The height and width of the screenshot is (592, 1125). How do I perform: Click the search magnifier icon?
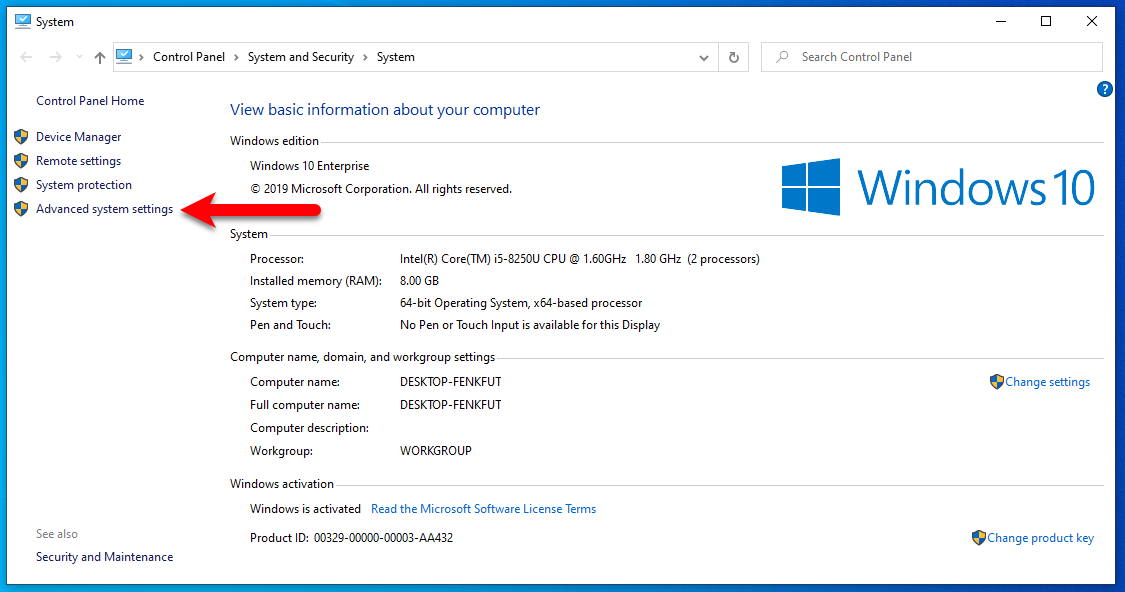point(783,57)
